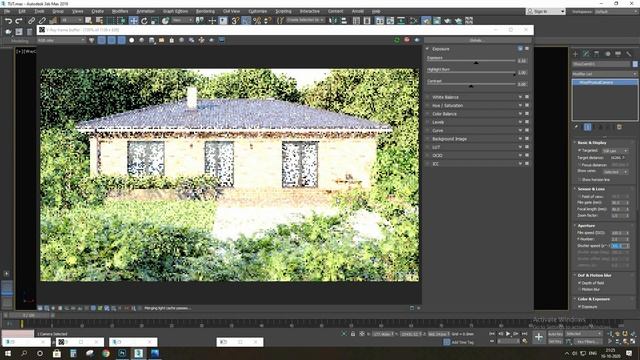Enable the Hue / Saturation correction checkbox
640x360 pixels.
pos(428,105)
